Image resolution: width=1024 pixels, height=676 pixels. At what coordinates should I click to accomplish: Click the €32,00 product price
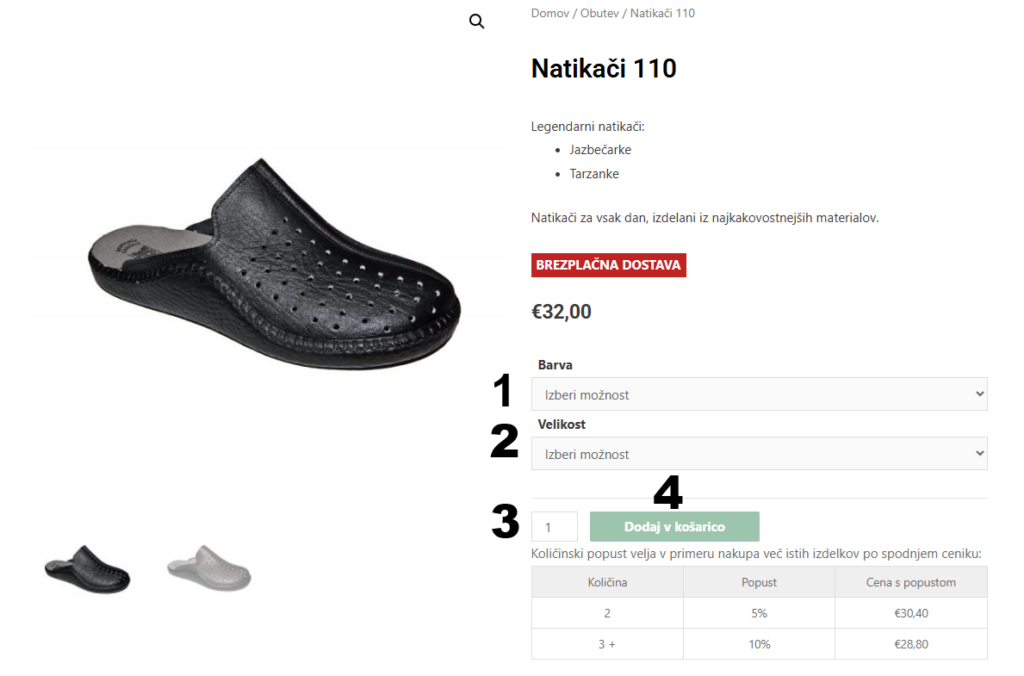click(561, 311)
